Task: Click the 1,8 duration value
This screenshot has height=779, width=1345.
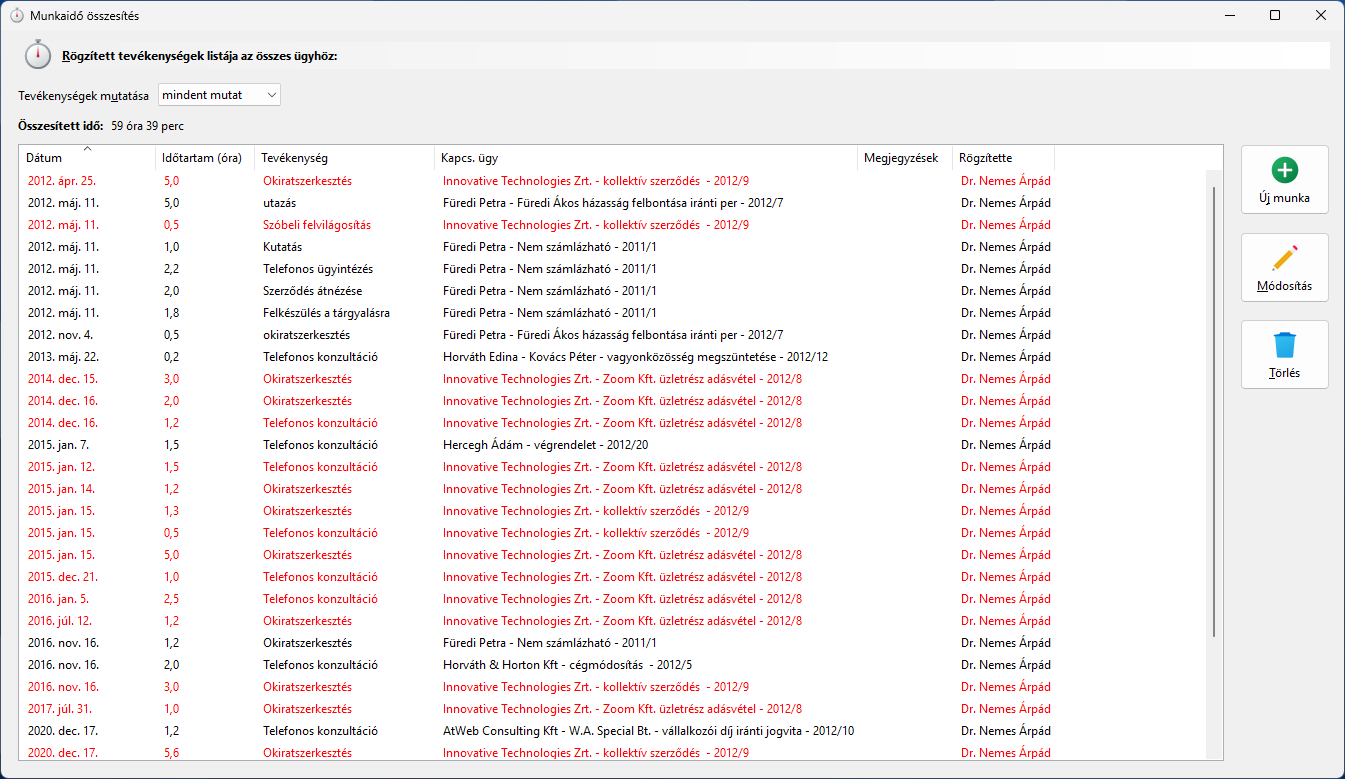Action: tap(171, 313)
